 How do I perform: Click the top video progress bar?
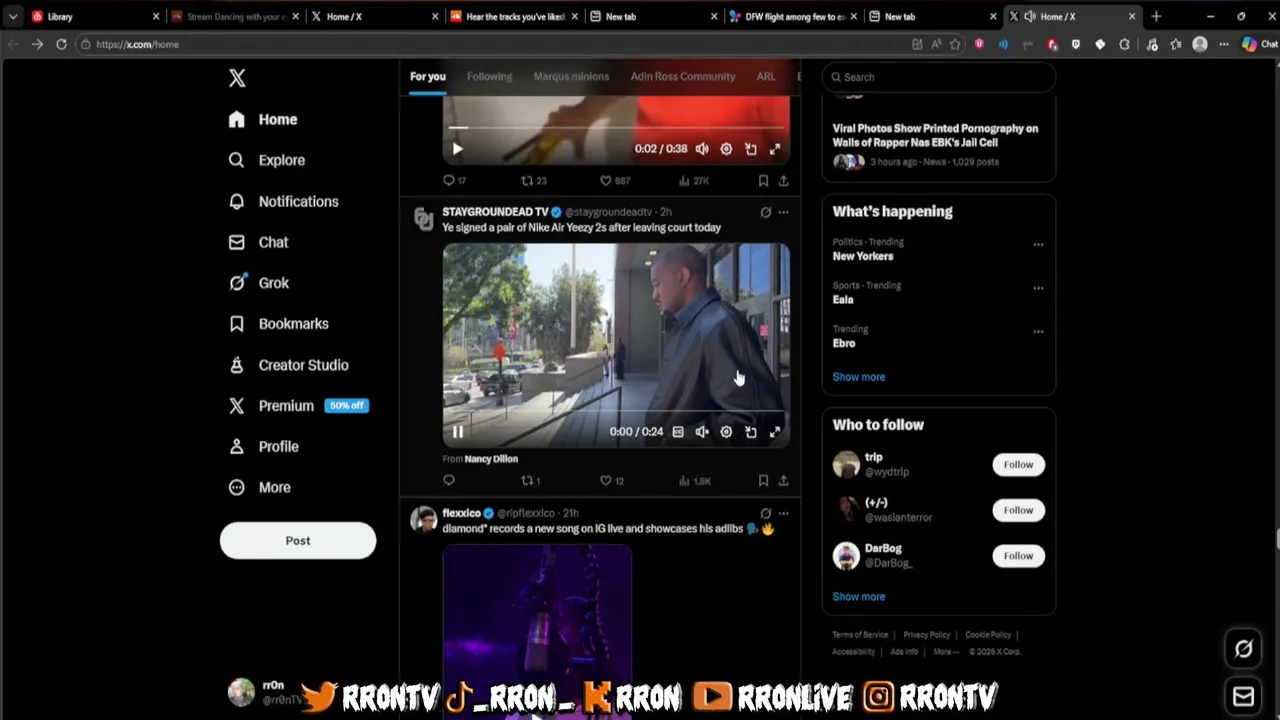coord(616,128)
